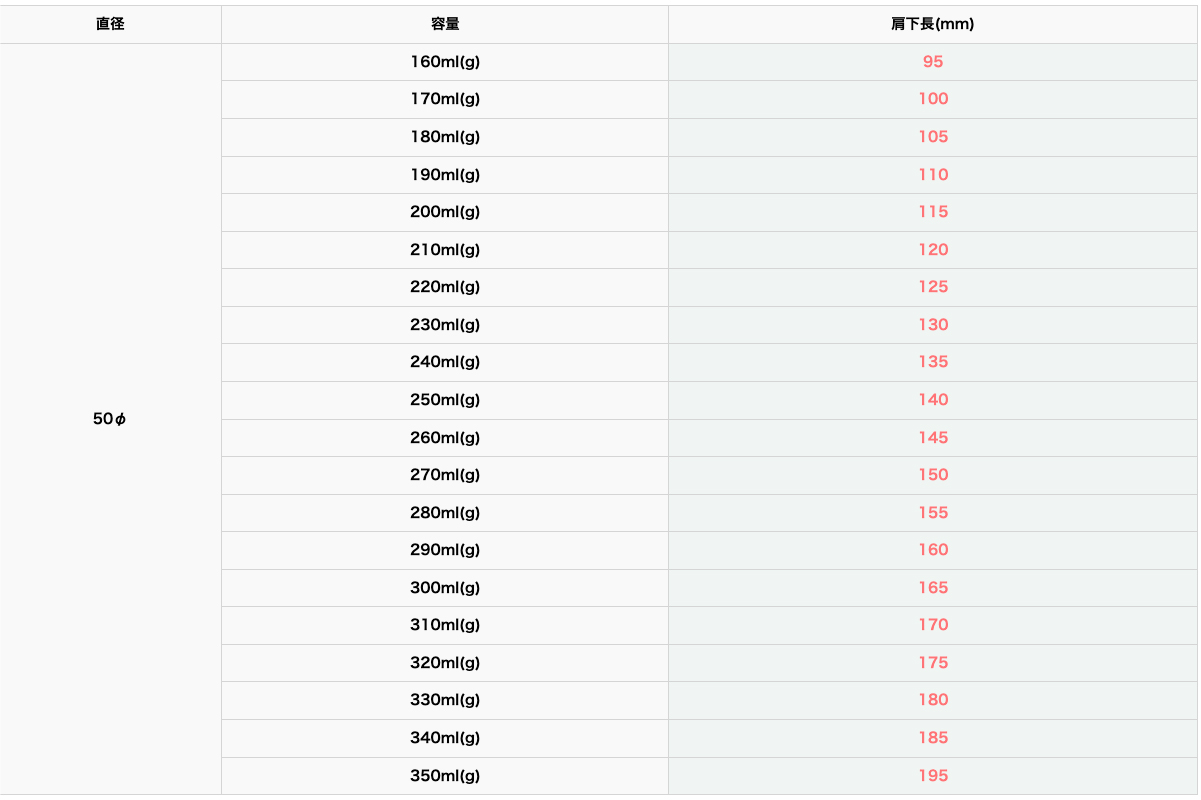Image resolution: width=1201 pixels, height=800 pixels.
Task: Click the shoulder length value 135
Action: (933, 362)
